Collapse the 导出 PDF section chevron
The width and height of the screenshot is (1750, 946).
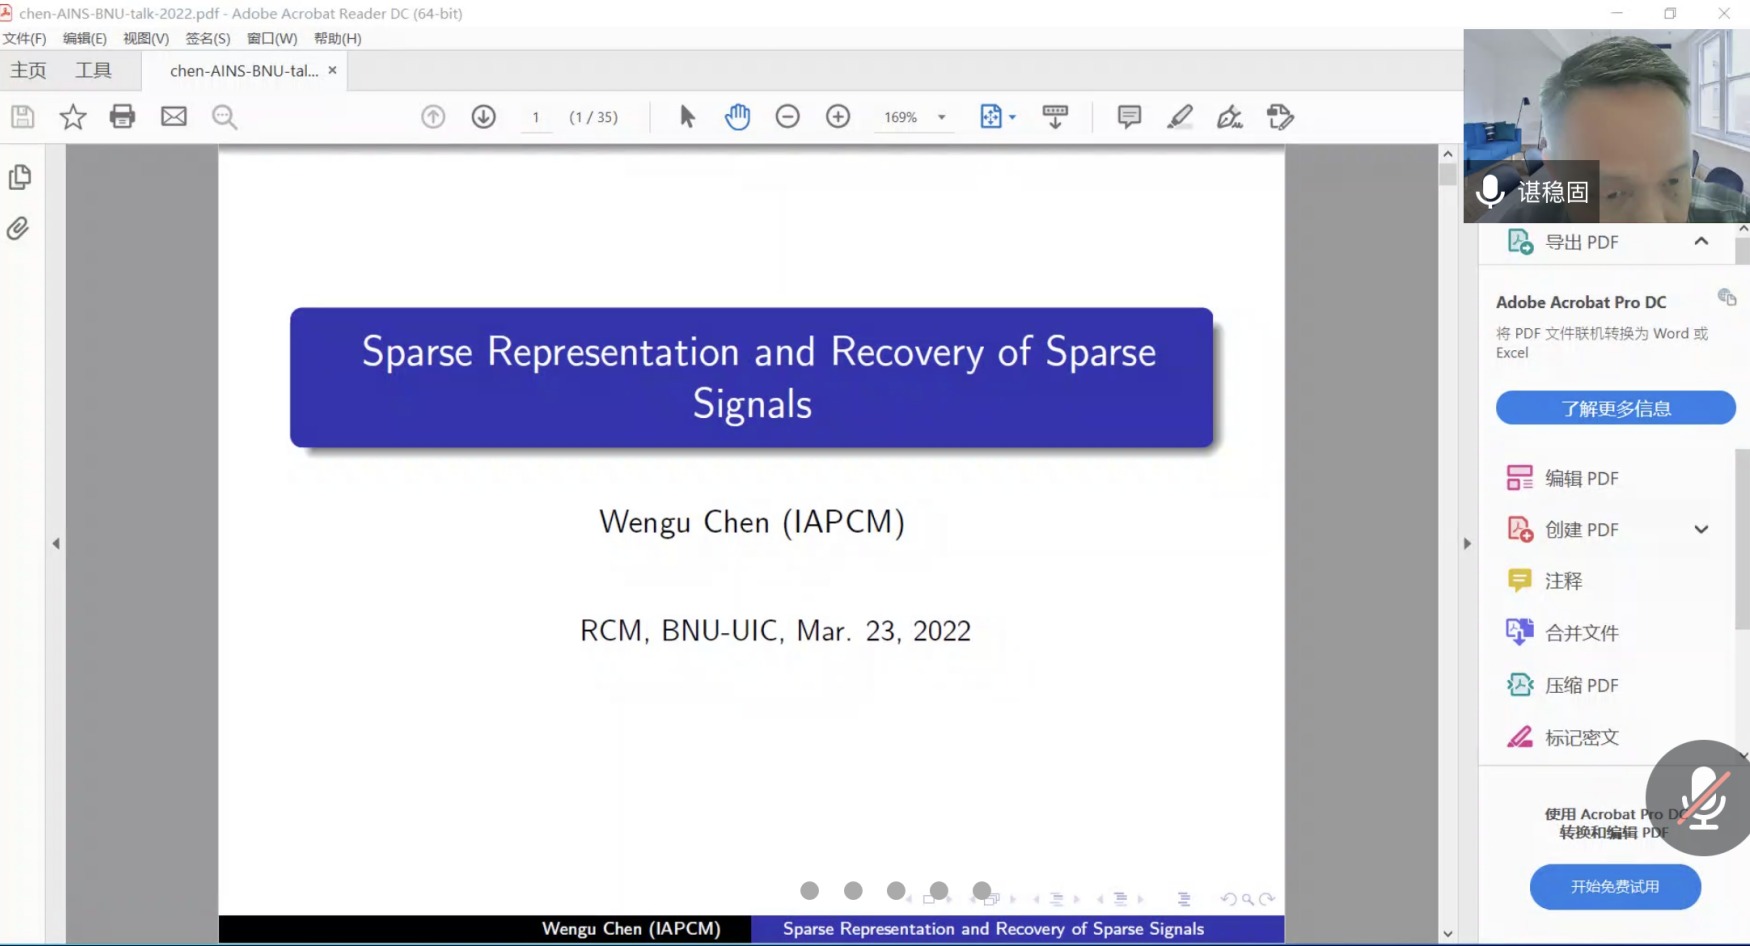click(x=1701, y=242)
